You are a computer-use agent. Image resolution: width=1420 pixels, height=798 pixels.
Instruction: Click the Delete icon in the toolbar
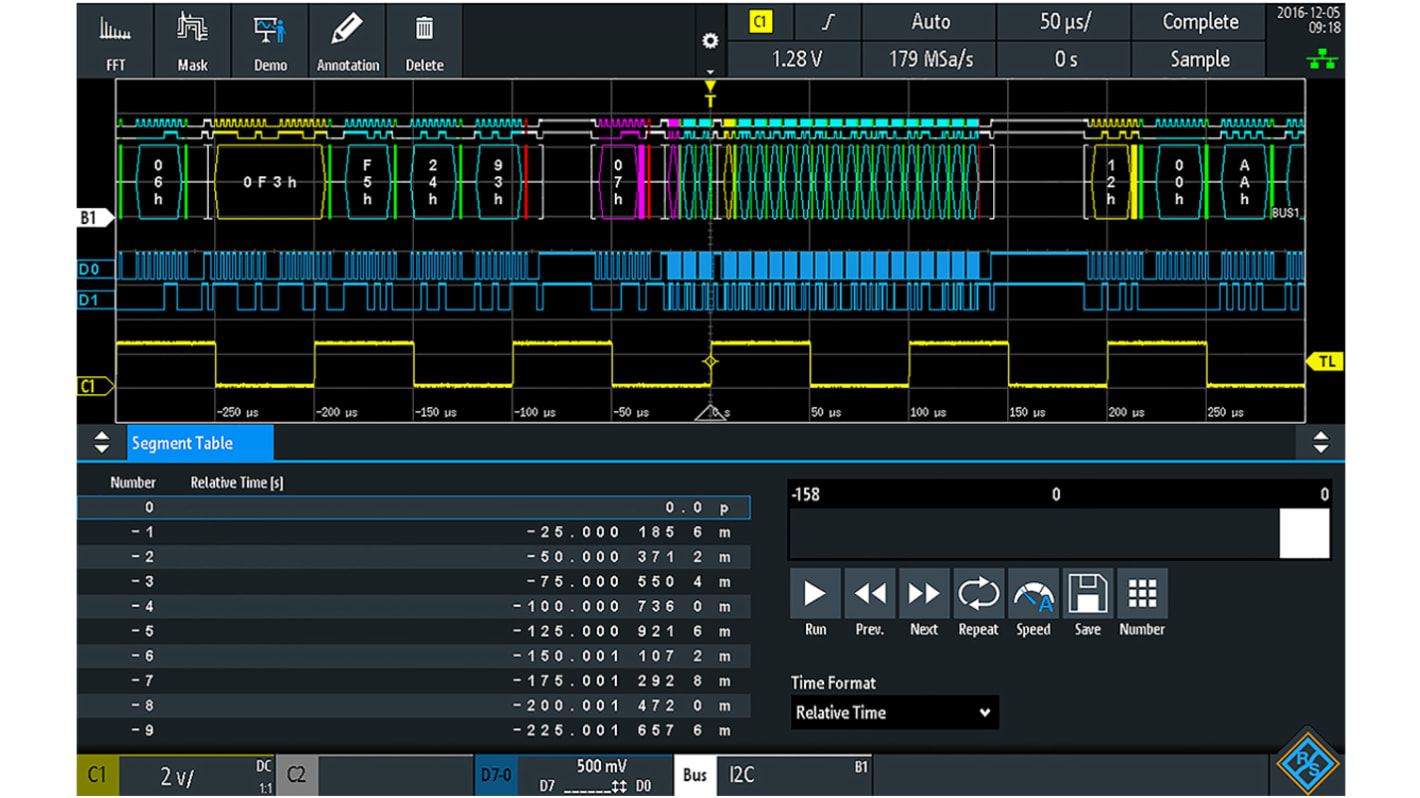[x=424, y=40]
